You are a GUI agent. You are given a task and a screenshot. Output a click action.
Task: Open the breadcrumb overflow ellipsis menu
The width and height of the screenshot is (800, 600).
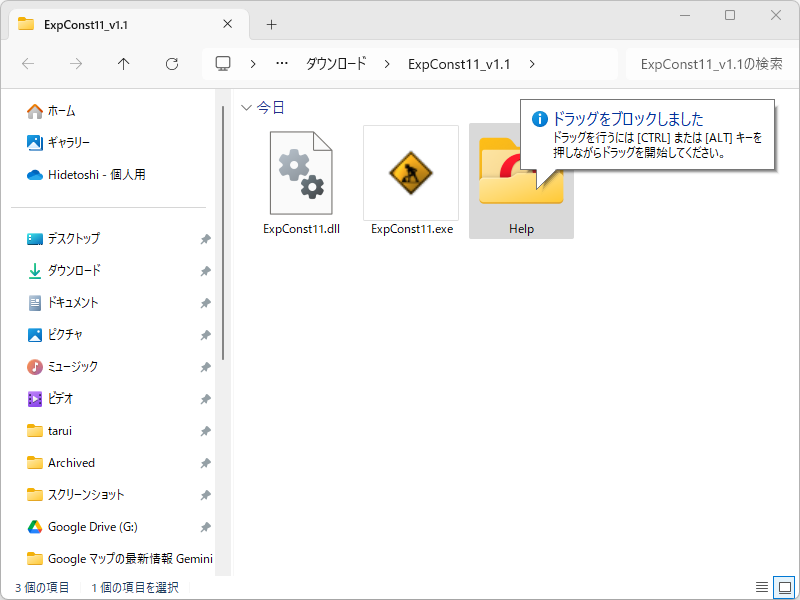[x=281, y=62]
